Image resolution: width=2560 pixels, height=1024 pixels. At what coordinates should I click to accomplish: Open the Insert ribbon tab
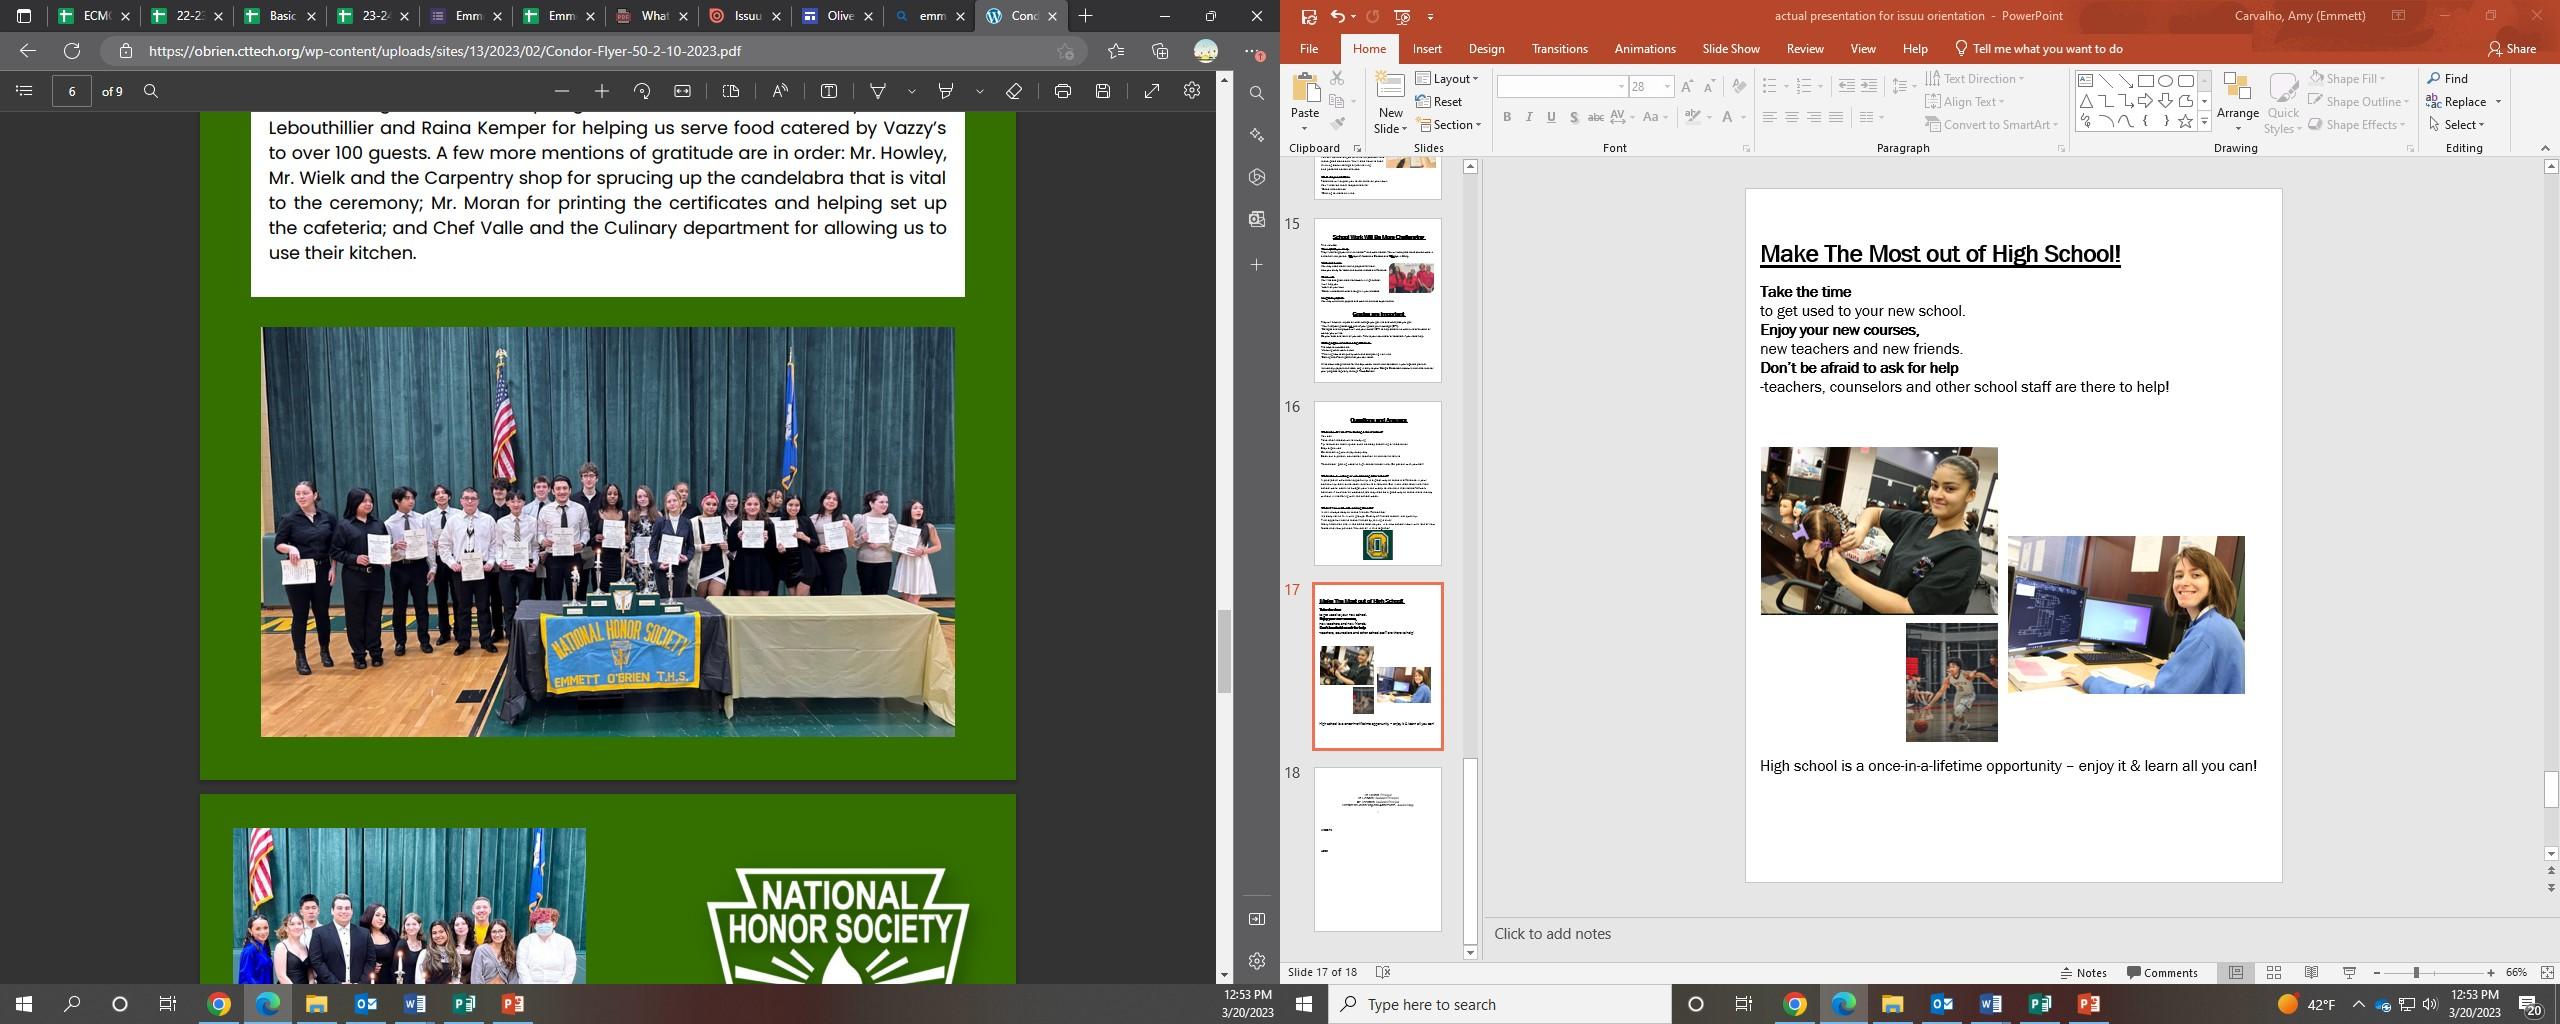1427,49
